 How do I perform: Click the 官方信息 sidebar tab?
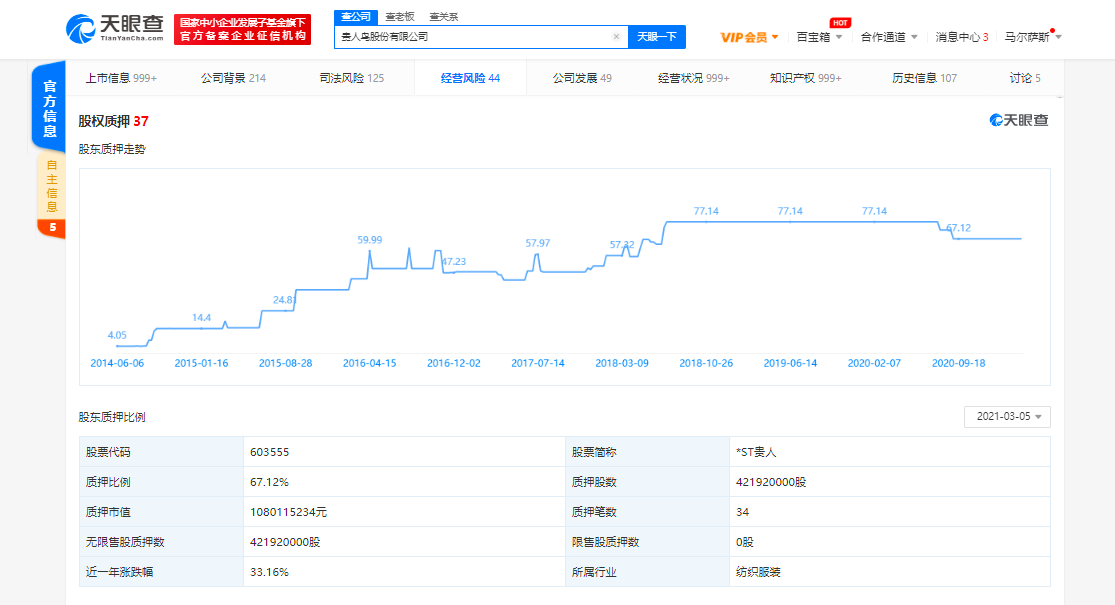[x=50, y=109]
